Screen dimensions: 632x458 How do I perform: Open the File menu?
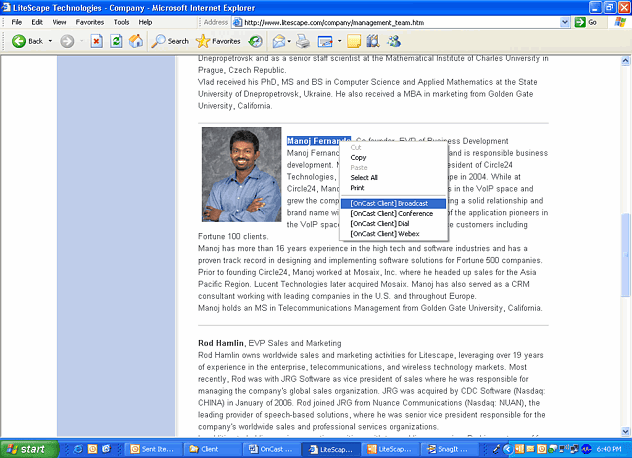[17, 22]
